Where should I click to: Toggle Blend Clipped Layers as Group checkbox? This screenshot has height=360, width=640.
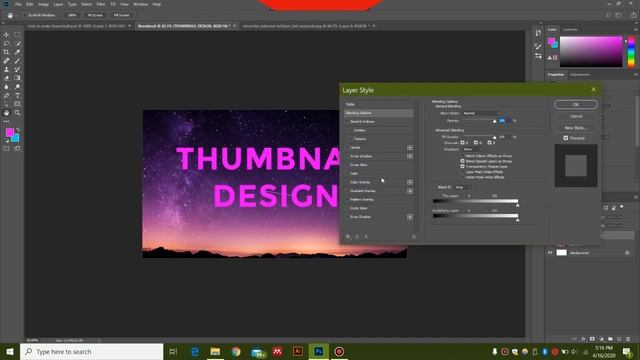pyautogui.click(x=462, y=161)
